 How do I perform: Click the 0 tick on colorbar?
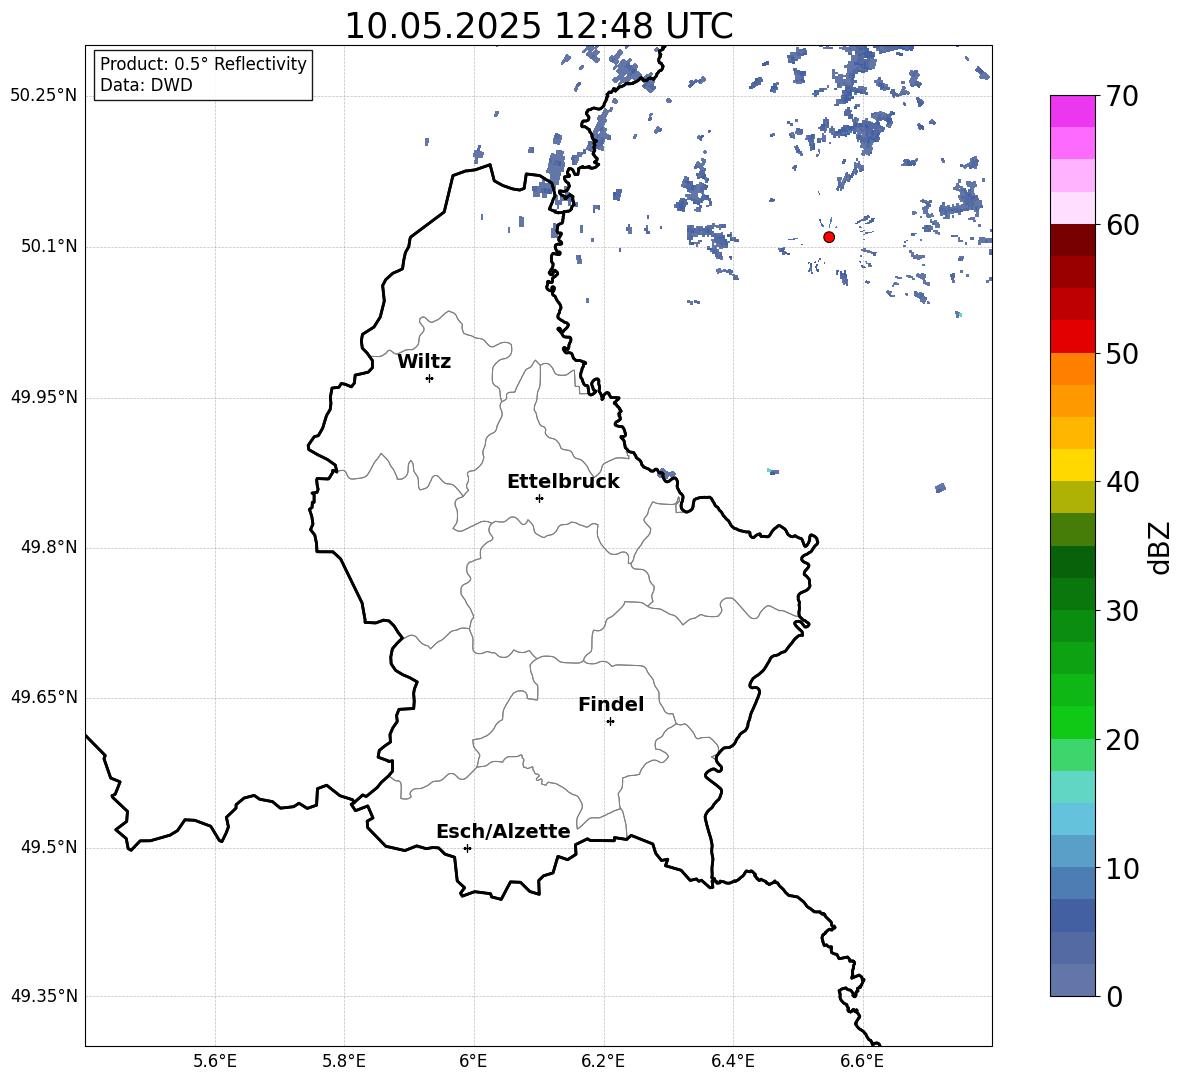[1115, 996]
